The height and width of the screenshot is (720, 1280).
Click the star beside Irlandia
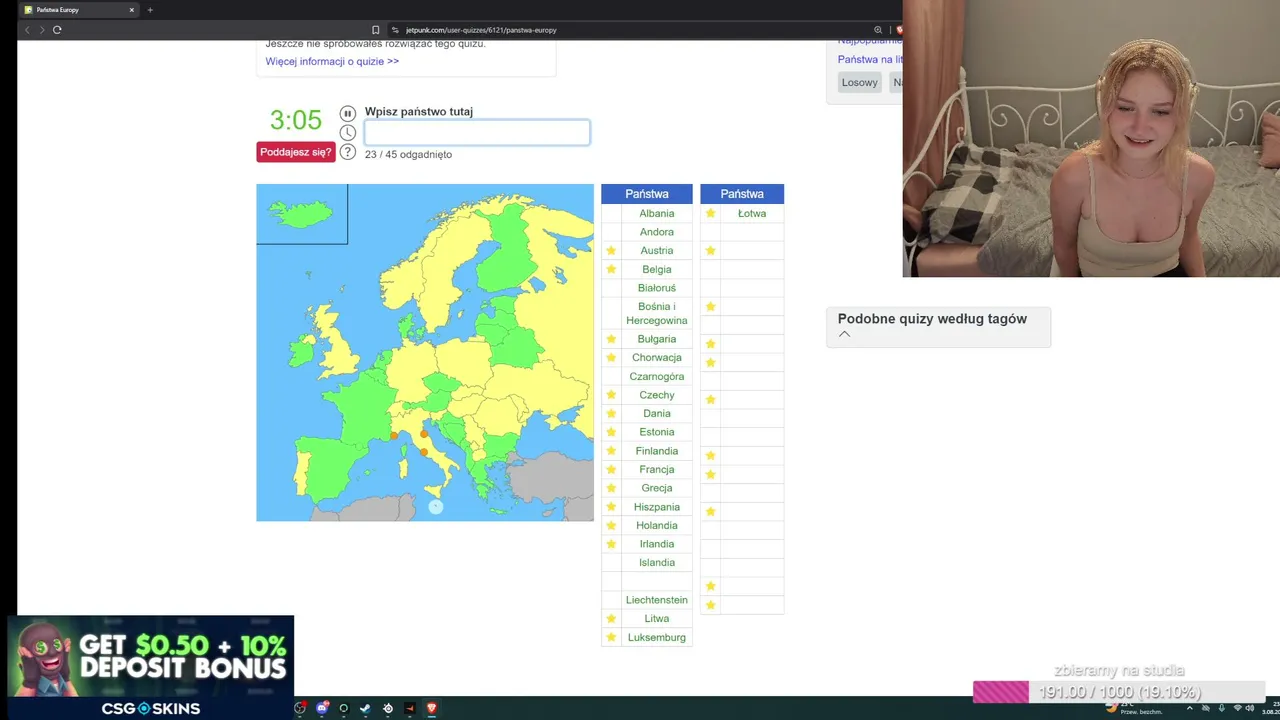(x=611, y=544)
